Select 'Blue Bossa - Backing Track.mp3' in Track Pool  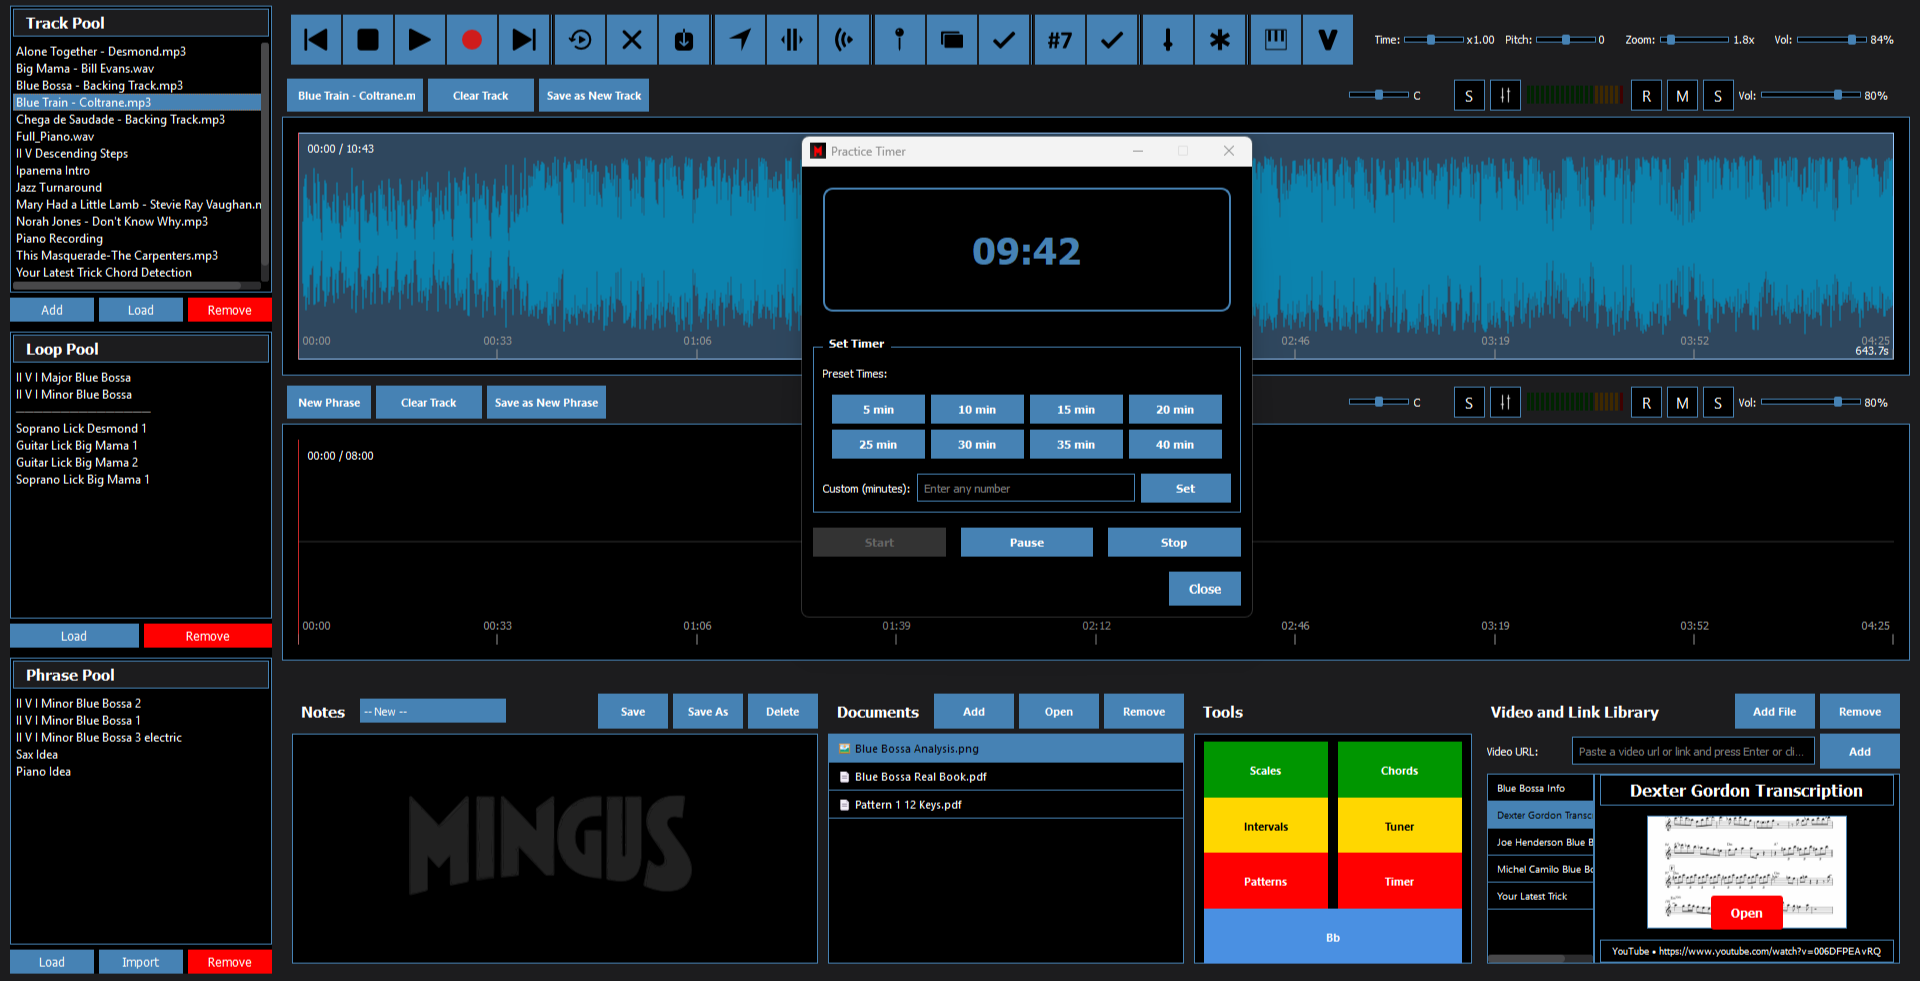99,85
